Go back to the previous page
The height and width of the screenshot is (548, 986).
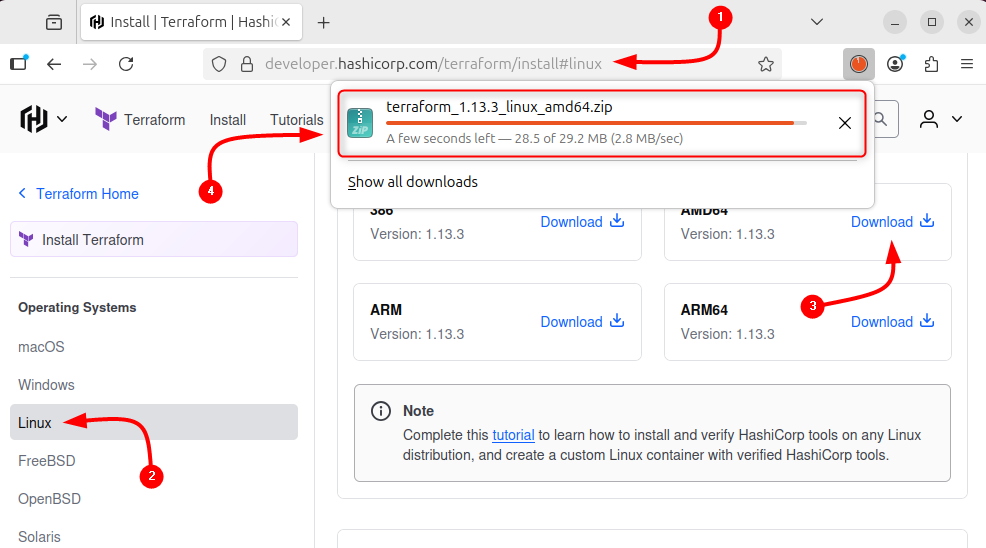click(54, 64)
